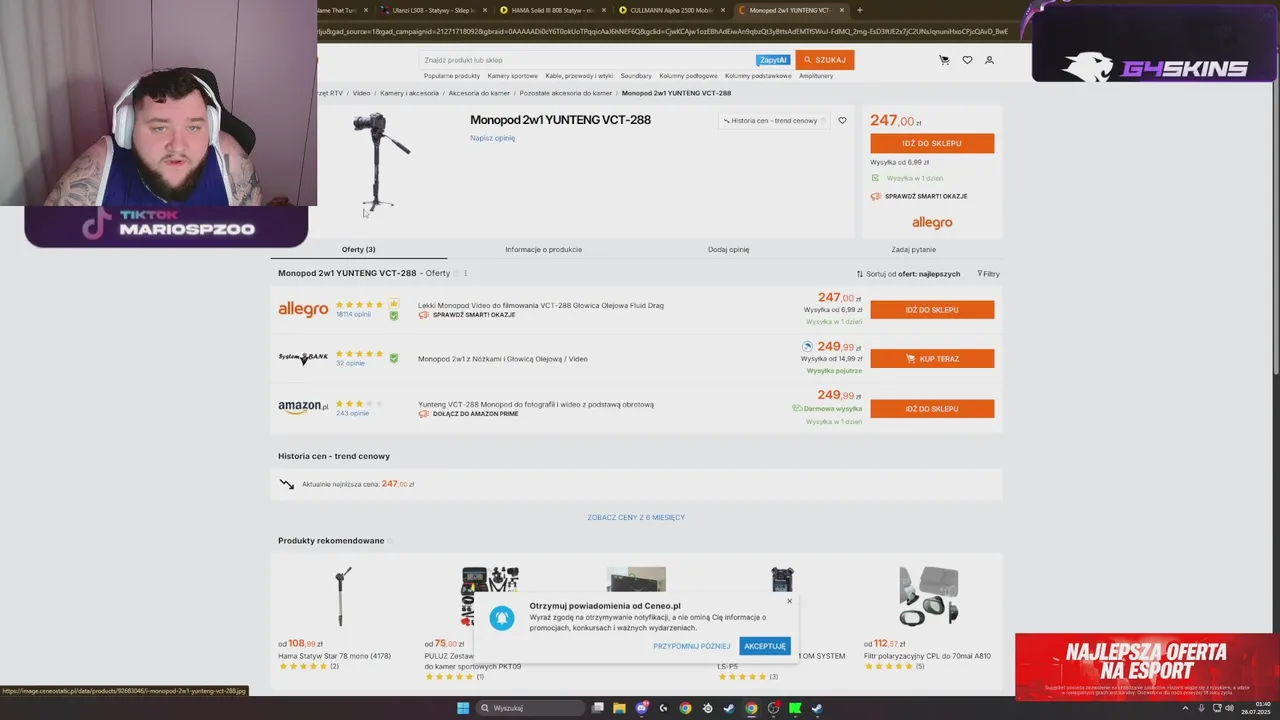Screen dimensions: 1280x720
Task: Open Task View on the taskbar
Action: [598, 708]
